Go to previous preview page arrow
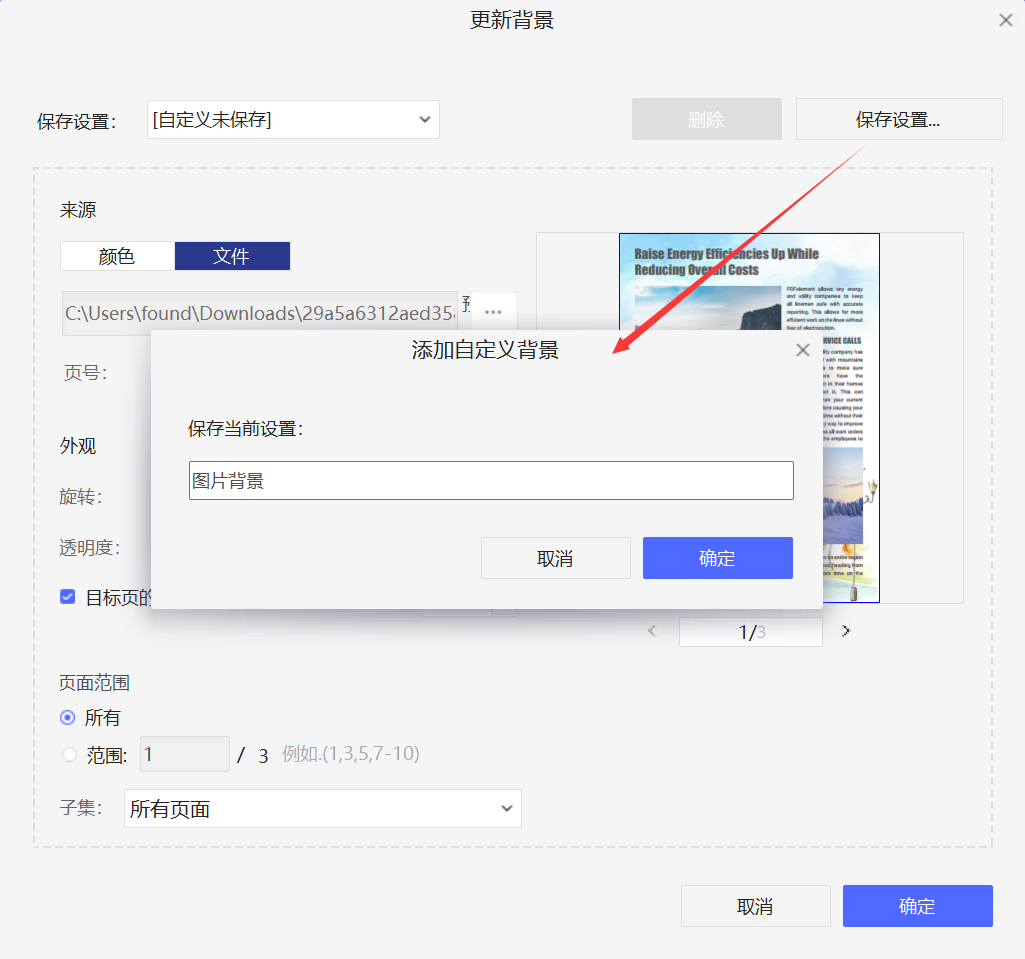1025x959 pixels. [653, 631]
